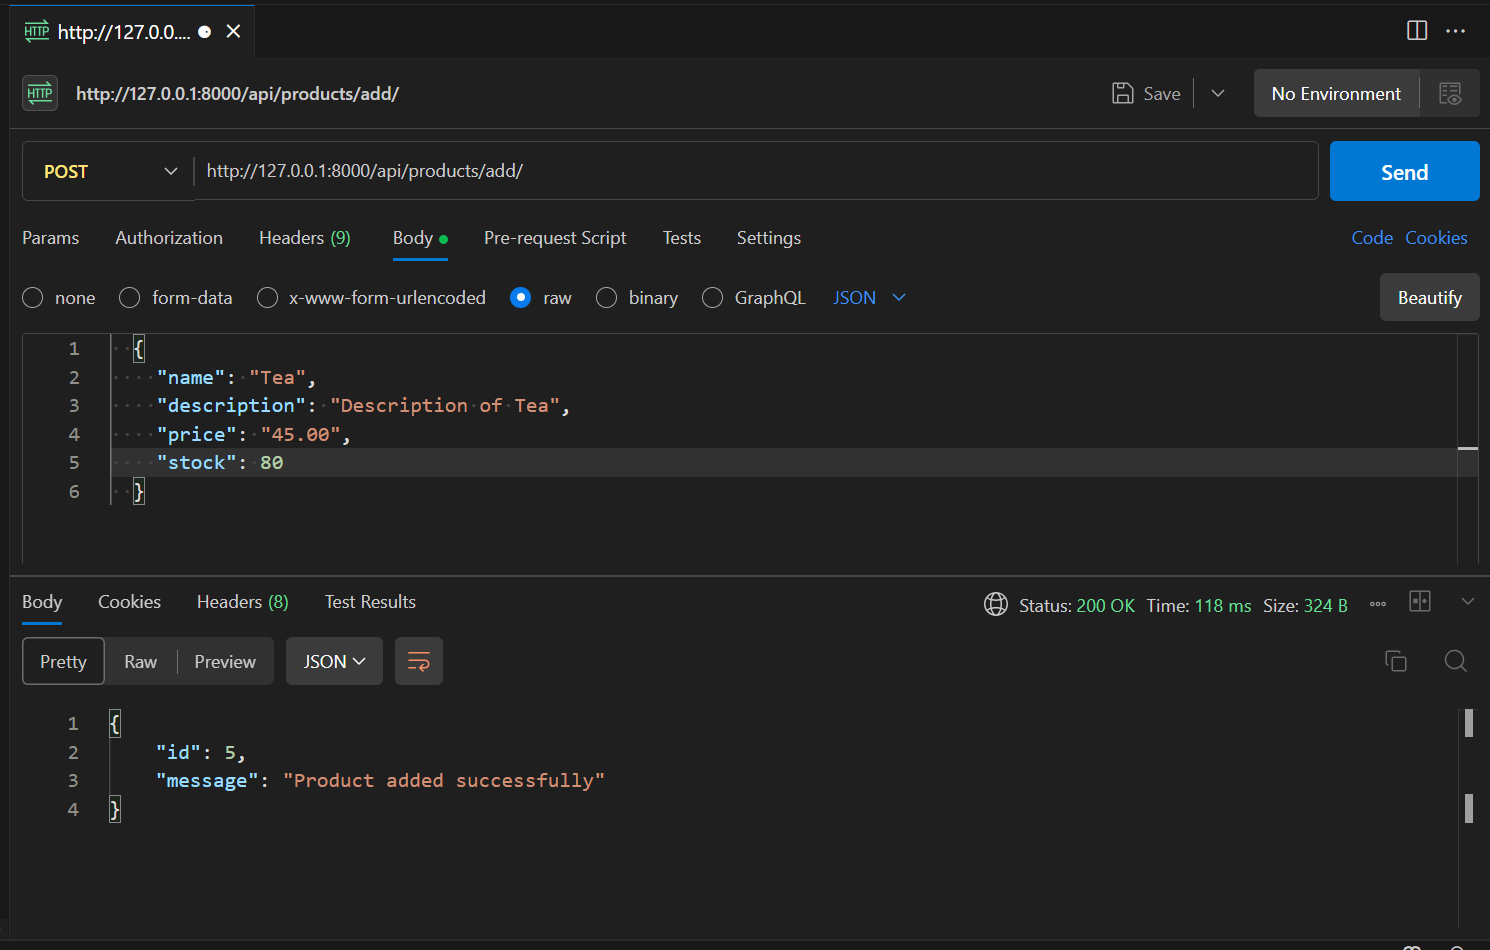
Task: Open the POST method dropdown
Action: [x=108, y=171]
